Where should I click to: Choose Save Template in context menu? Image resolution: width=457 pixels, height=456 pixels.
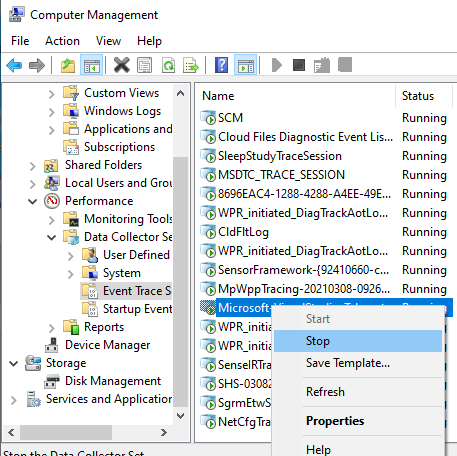tap(358, 363)
